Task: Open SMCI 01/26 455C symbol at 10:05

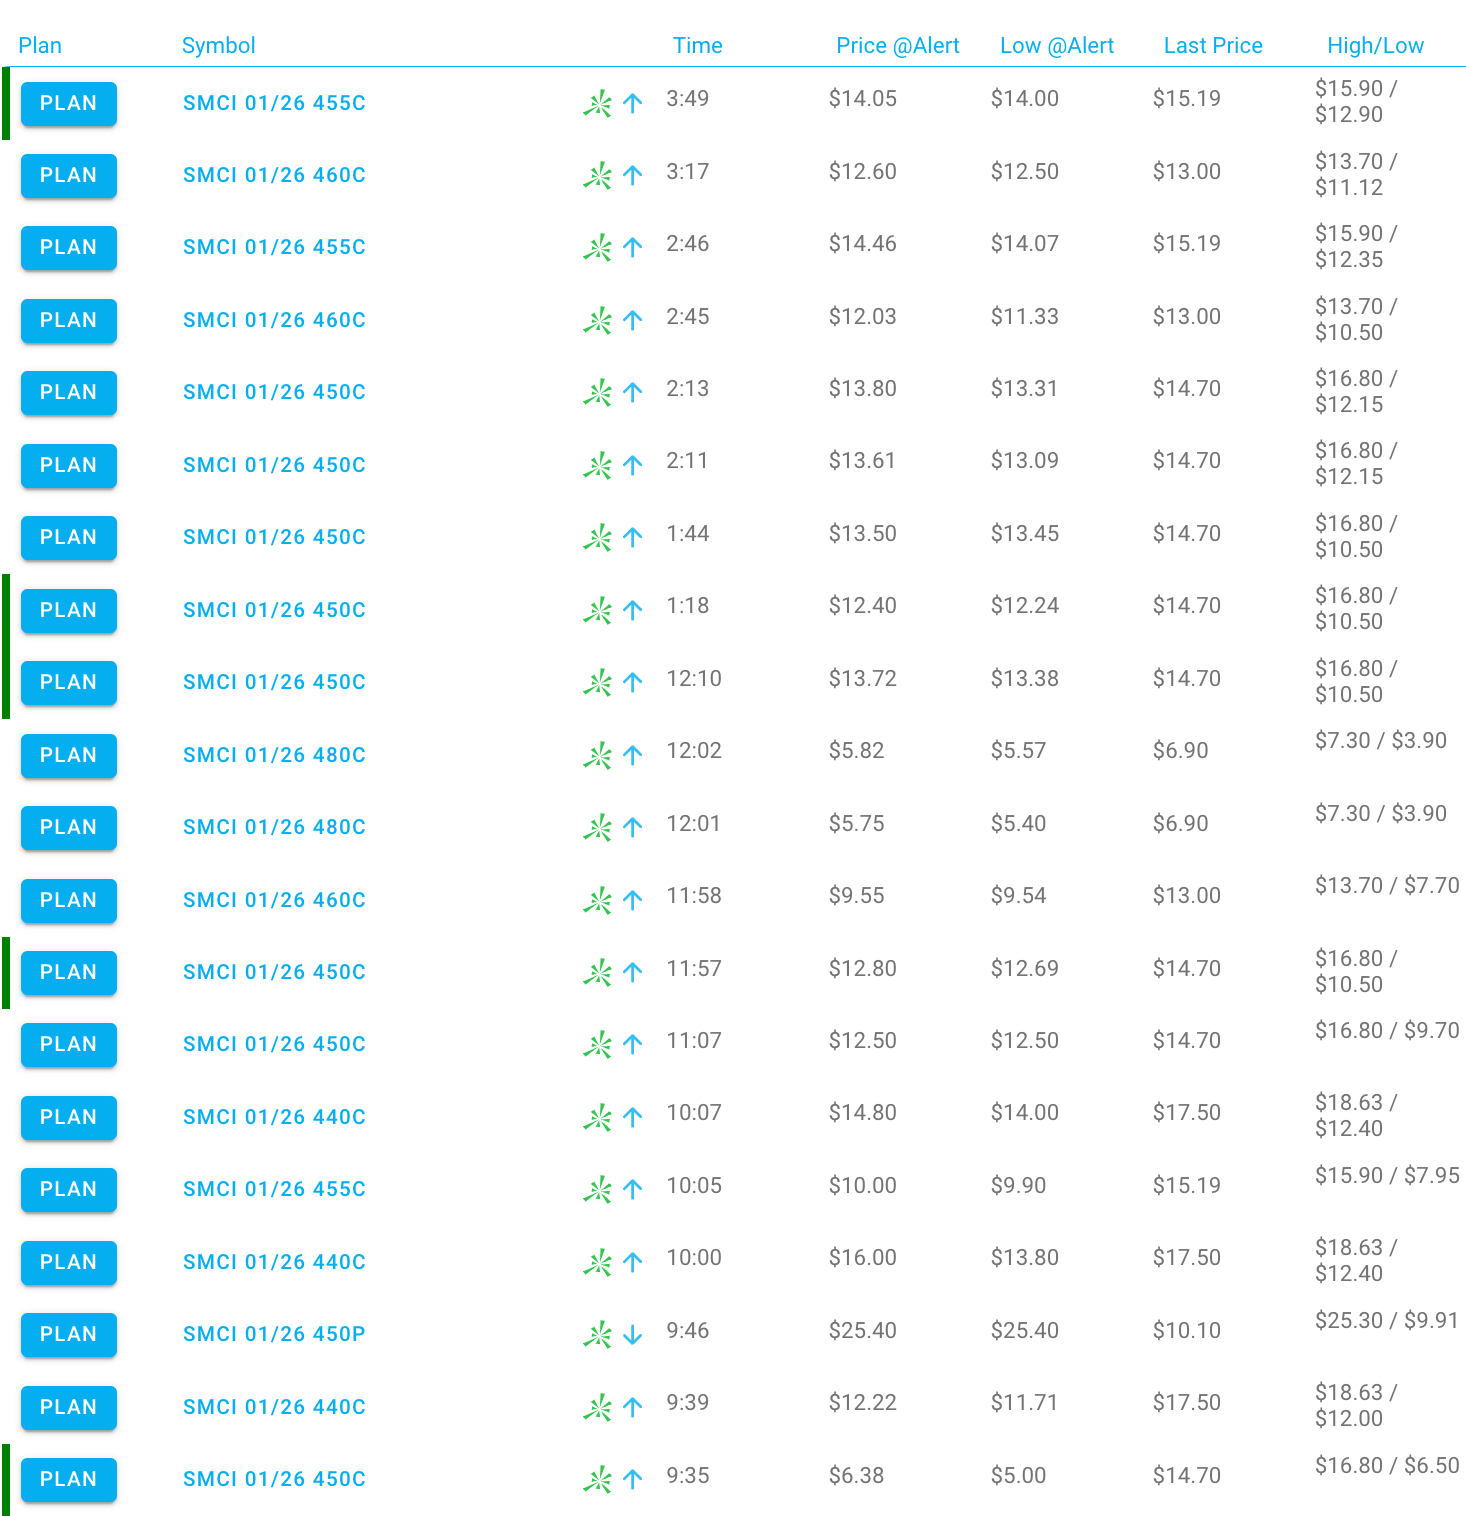Action: 274,1190
